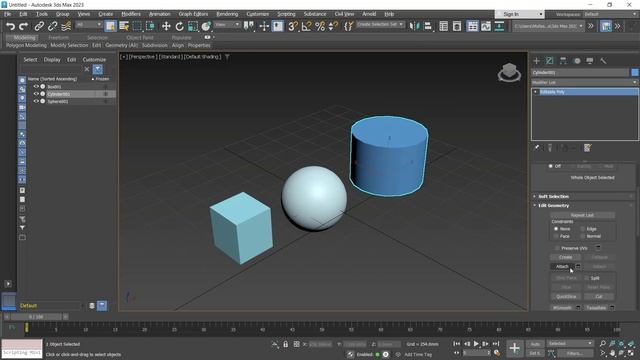Click the Cut button
Viewport: 640px width, 360px height.
[599, 297]
